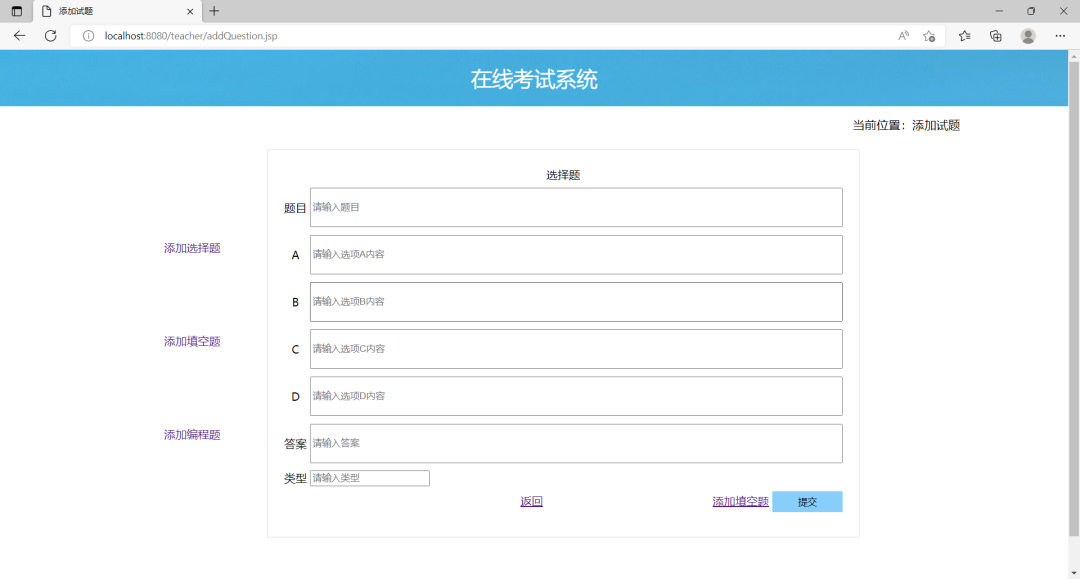This screenshot has width=1080, height=579.
Task: Open the 添加填空题 link beside the submit button
Action: pyautogui.click(x=741, y=500)
